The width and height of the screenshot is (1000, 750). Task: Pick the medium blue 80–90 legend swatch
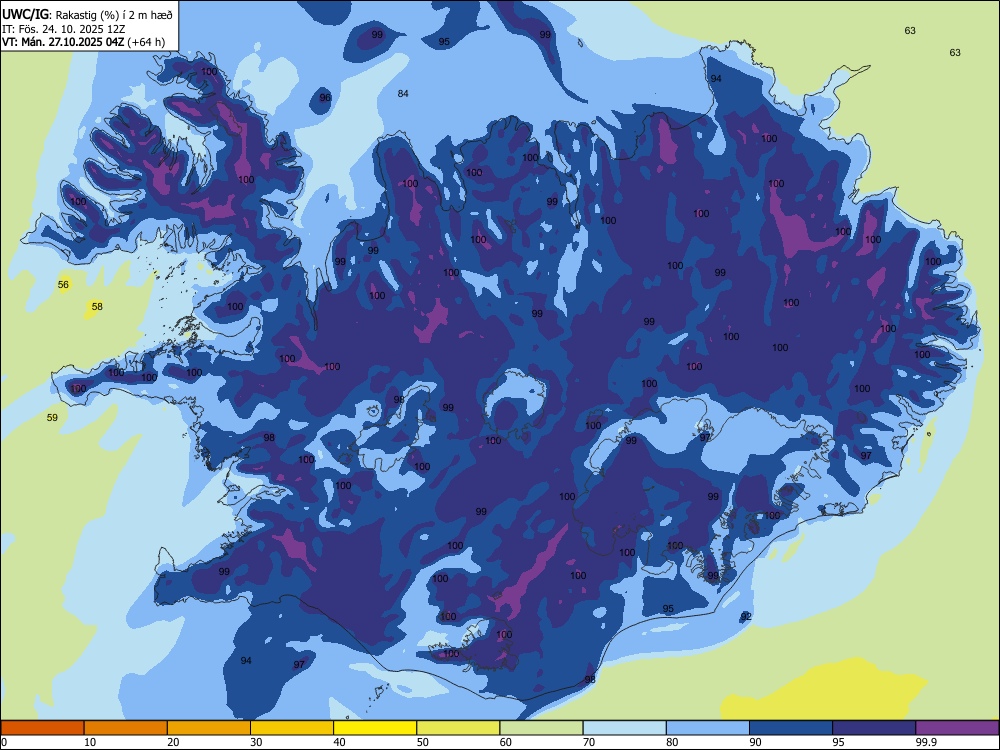coord(707,728)
